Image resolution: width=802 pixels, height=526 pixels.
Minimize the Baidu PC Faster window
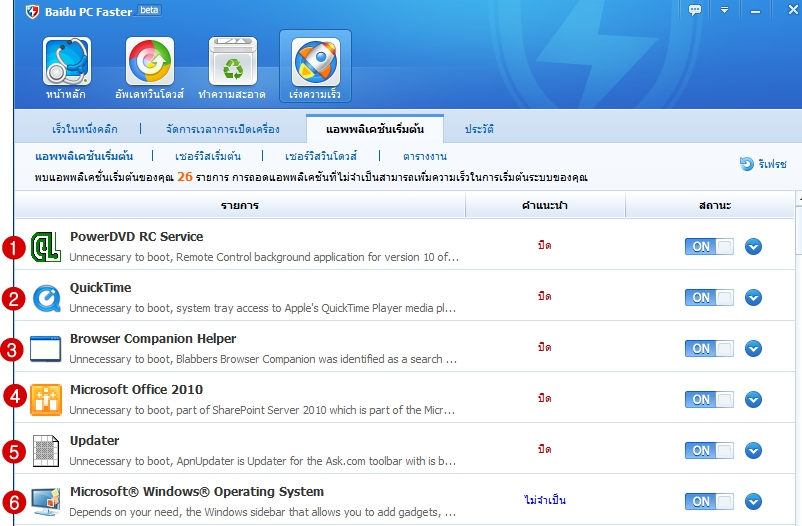(x=755, y=10)
